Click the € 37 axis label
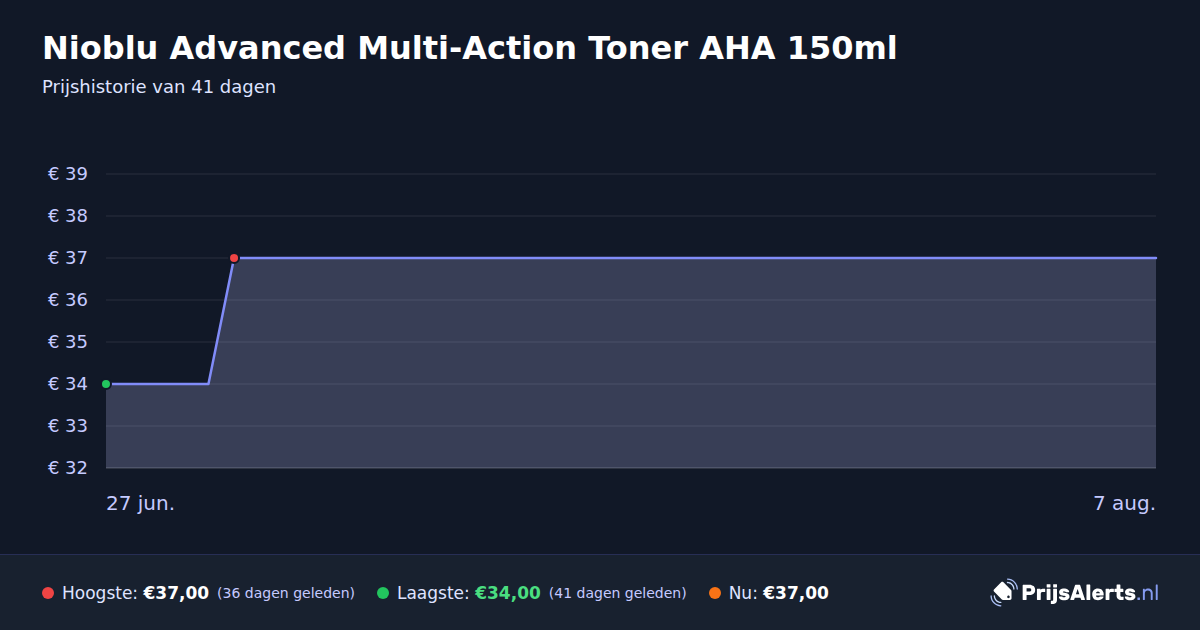1200x630 pixels. click(x=68, y=258)
